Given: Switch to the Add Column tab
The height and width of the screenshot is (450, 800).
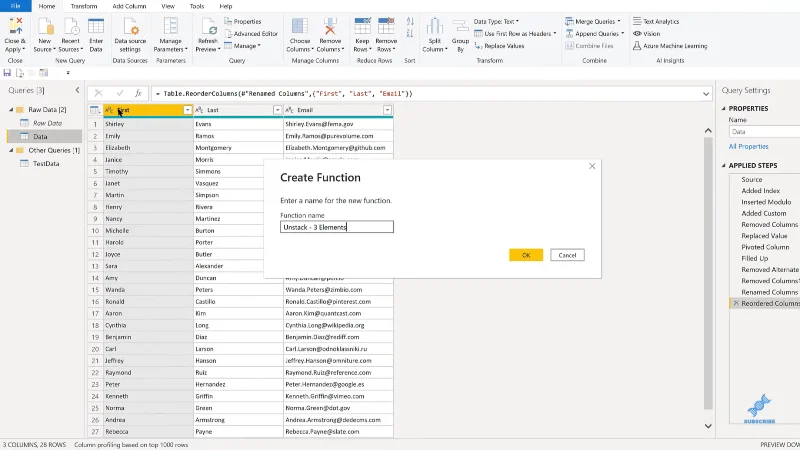Looking at the screenshot, I should point(129,6).
